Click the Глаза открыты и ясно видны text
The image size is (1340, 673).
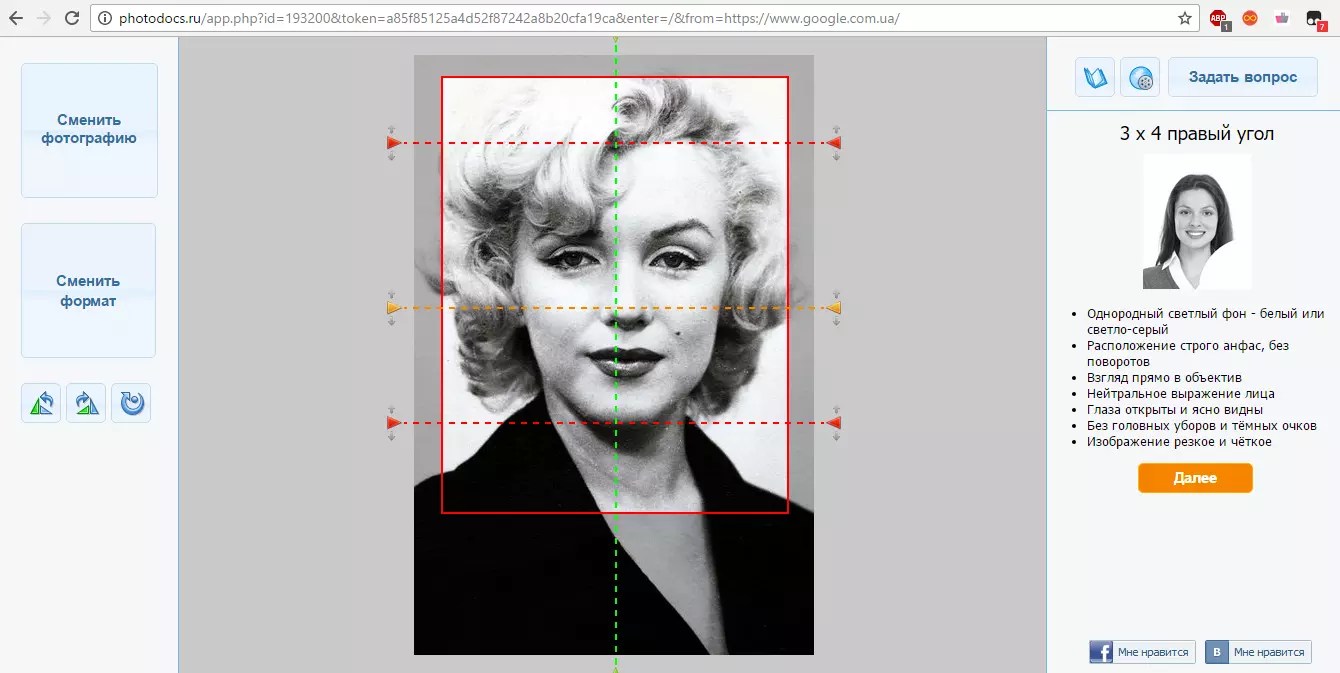(x=1175, y=409)
